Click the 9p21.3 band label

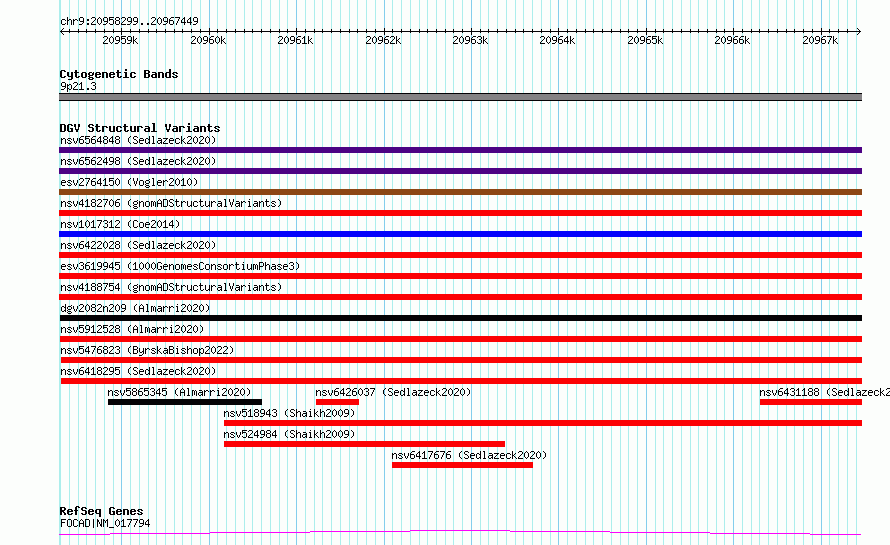(x=78, y=86)
